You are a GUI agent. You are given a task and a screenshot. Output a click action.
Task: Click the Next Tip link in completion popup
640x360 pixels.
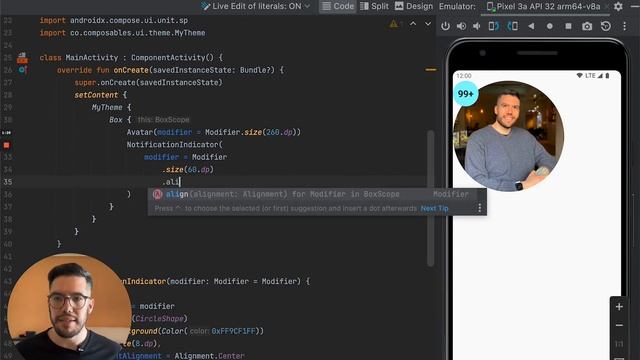[434, 209]
